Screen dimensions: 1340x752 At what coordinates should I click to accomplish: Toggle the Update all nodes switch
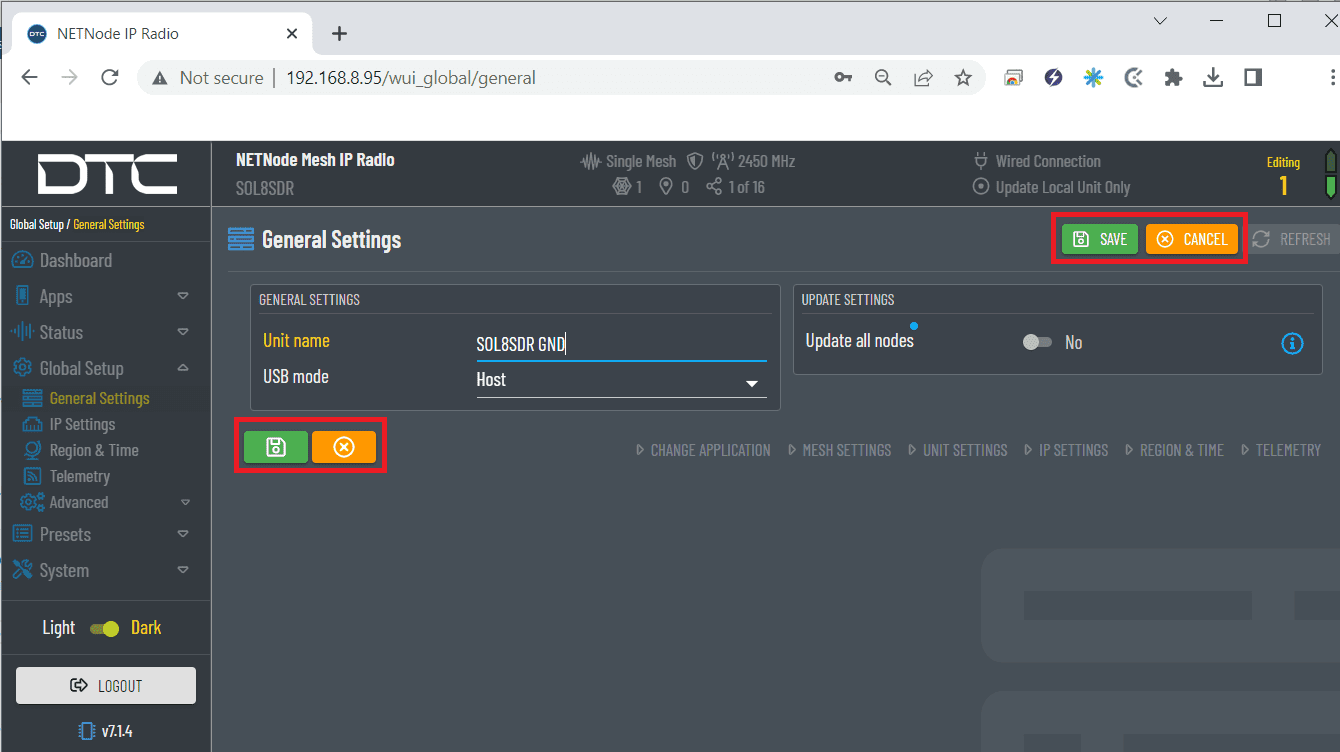pyautogui.click(x=1037, y=343)
